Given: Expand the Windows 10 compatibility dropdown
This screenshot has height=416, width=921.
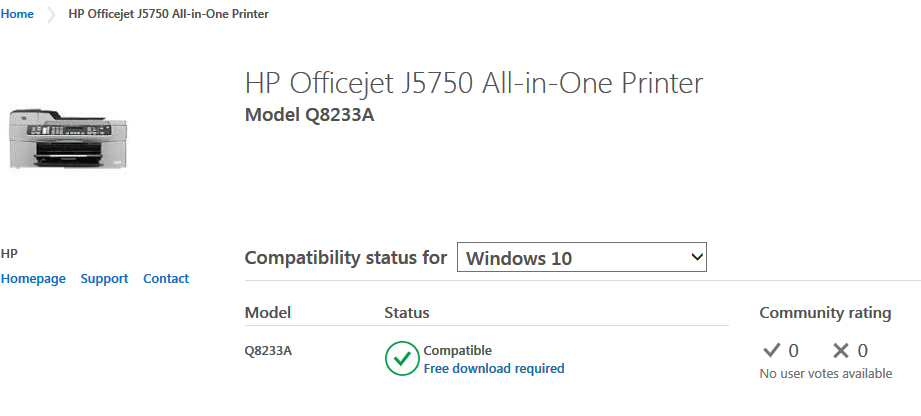Looking at the screenshot, I should [x=581, y=257].
